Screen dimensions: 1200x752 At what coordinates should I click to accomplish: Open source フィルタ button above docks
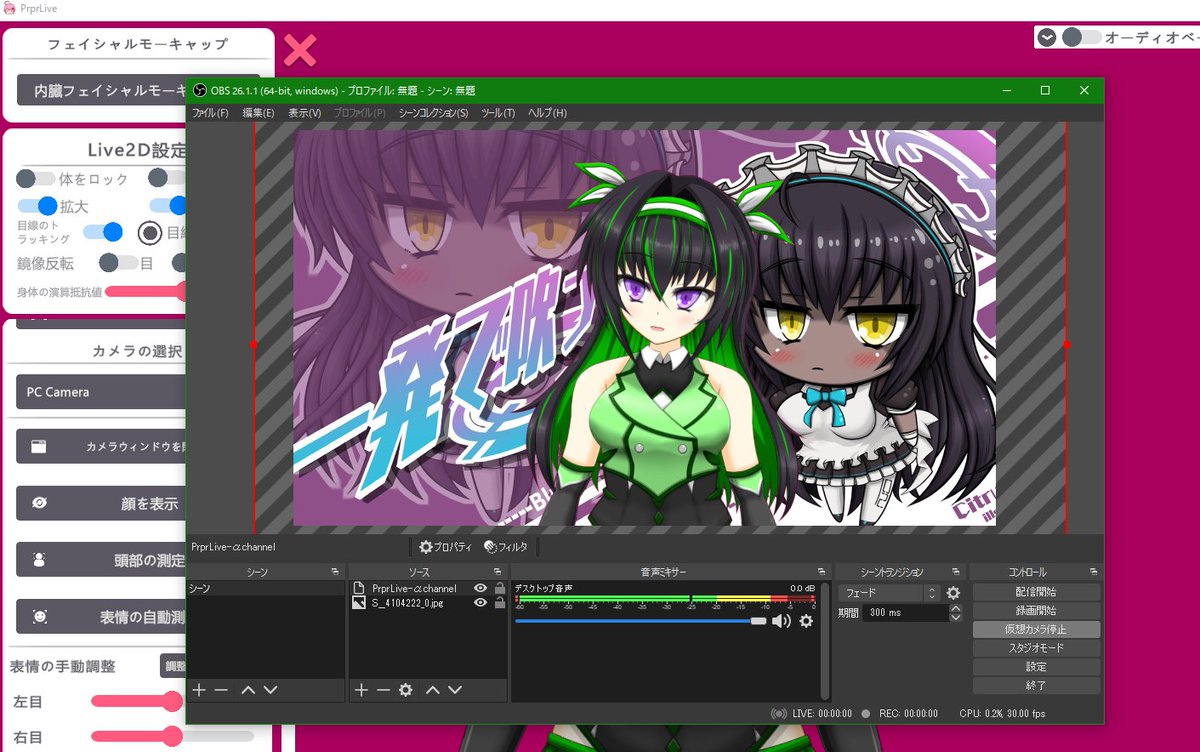[x=506, y=547]
